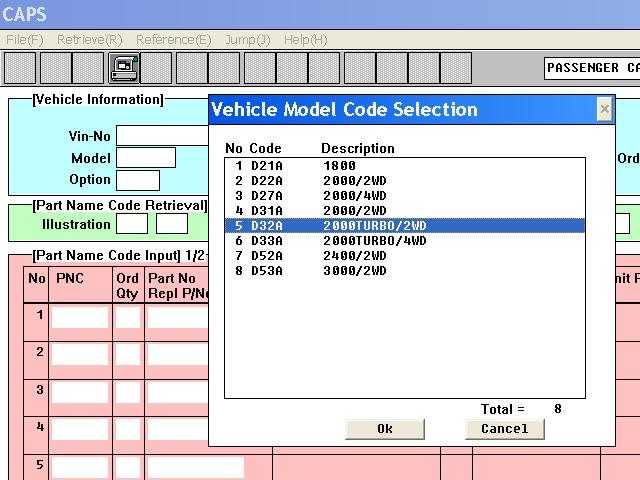Image resolution: width=640 pixels, height=480 pixels.
Task: Click the PNC field in row 3
Action: tap(80, 393)
